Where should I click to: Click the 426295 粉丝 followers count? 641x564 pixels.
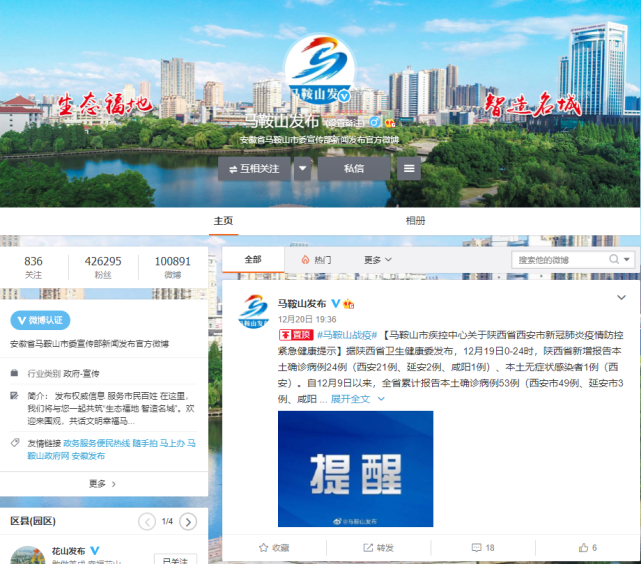pyautogui.click(x=103, y=267)
